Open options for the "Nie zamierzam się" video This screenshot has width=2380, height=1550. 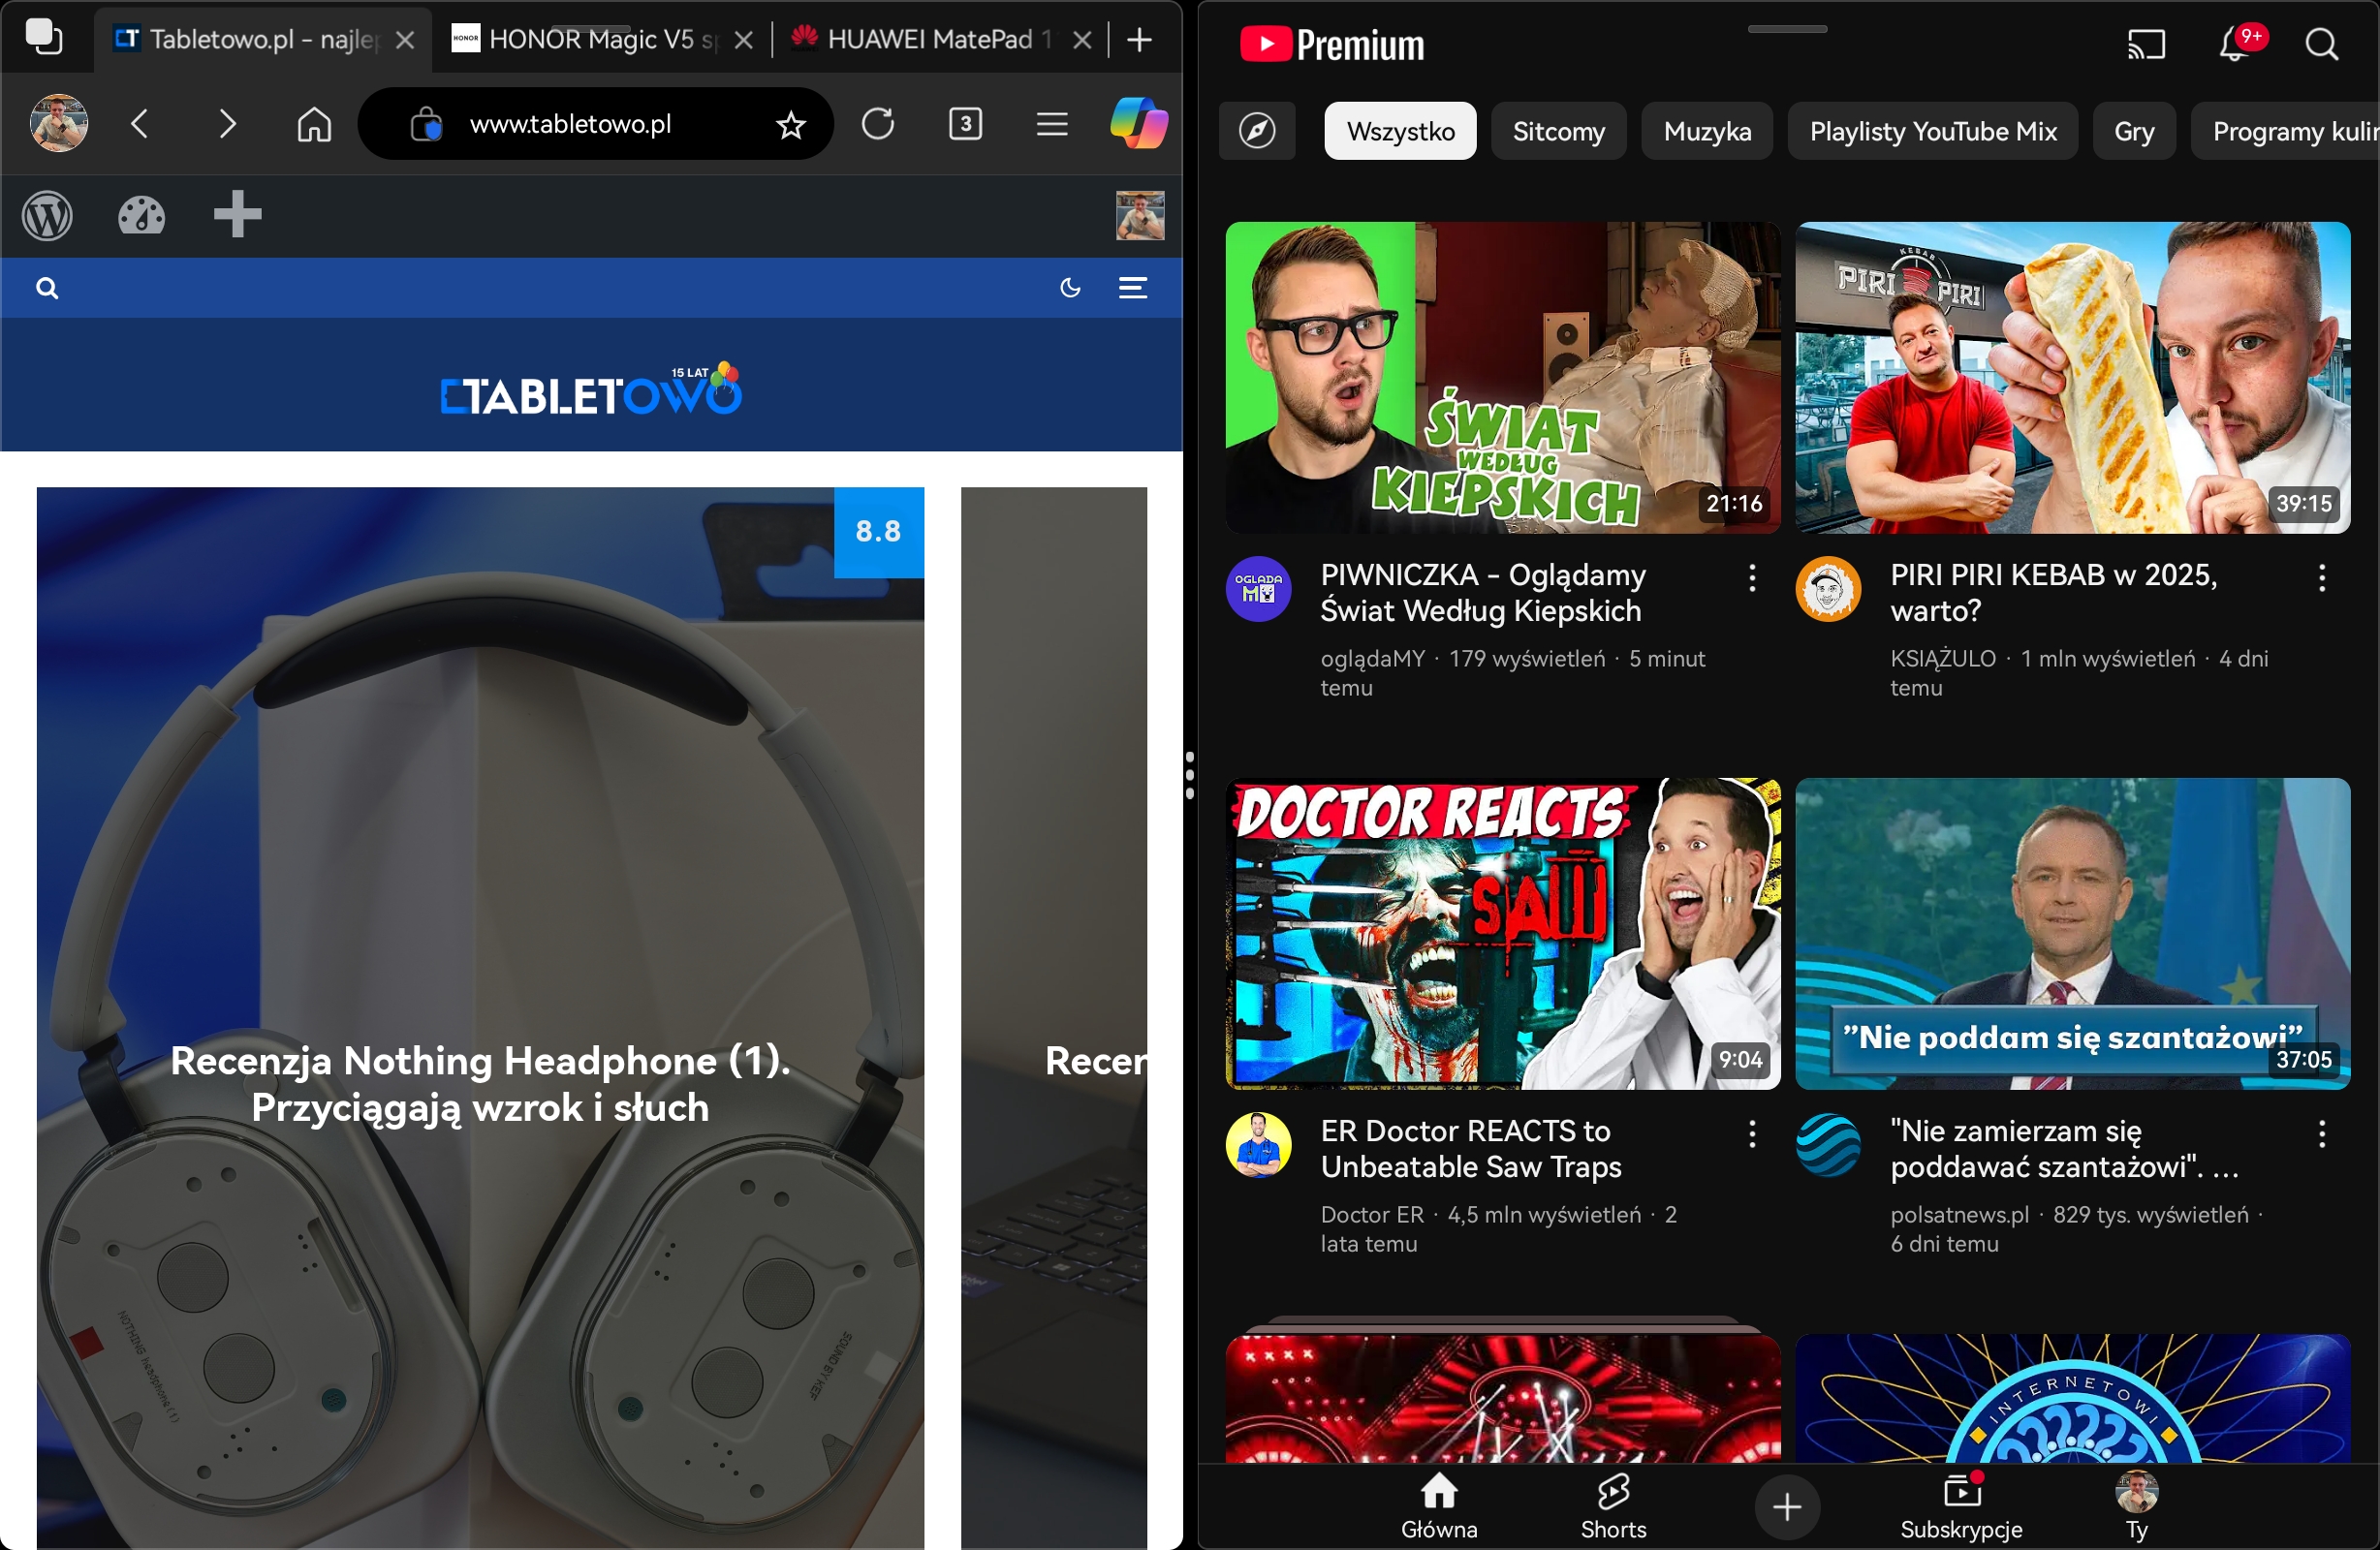click(x=2322, y=1134)
